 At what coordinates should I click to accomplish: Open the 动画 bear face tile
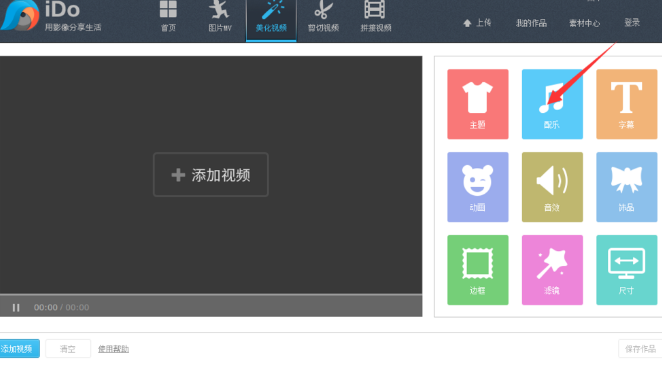tap(478, 187)
